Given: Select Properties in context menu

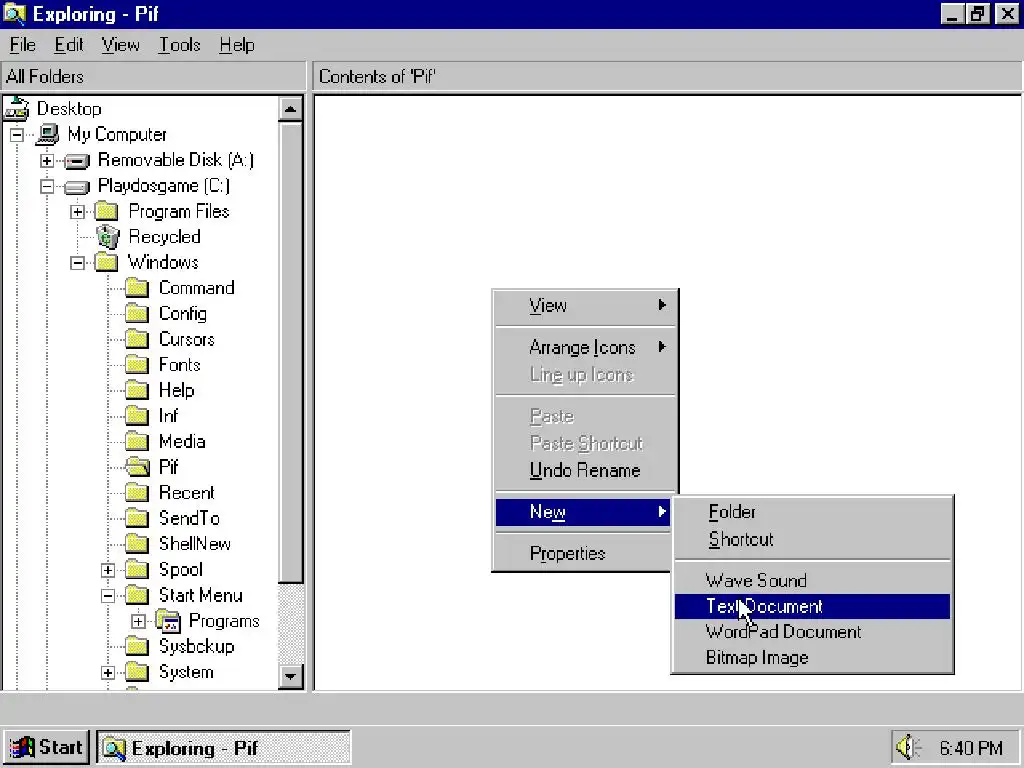Looking at the screenshot, I should (584, 554).
